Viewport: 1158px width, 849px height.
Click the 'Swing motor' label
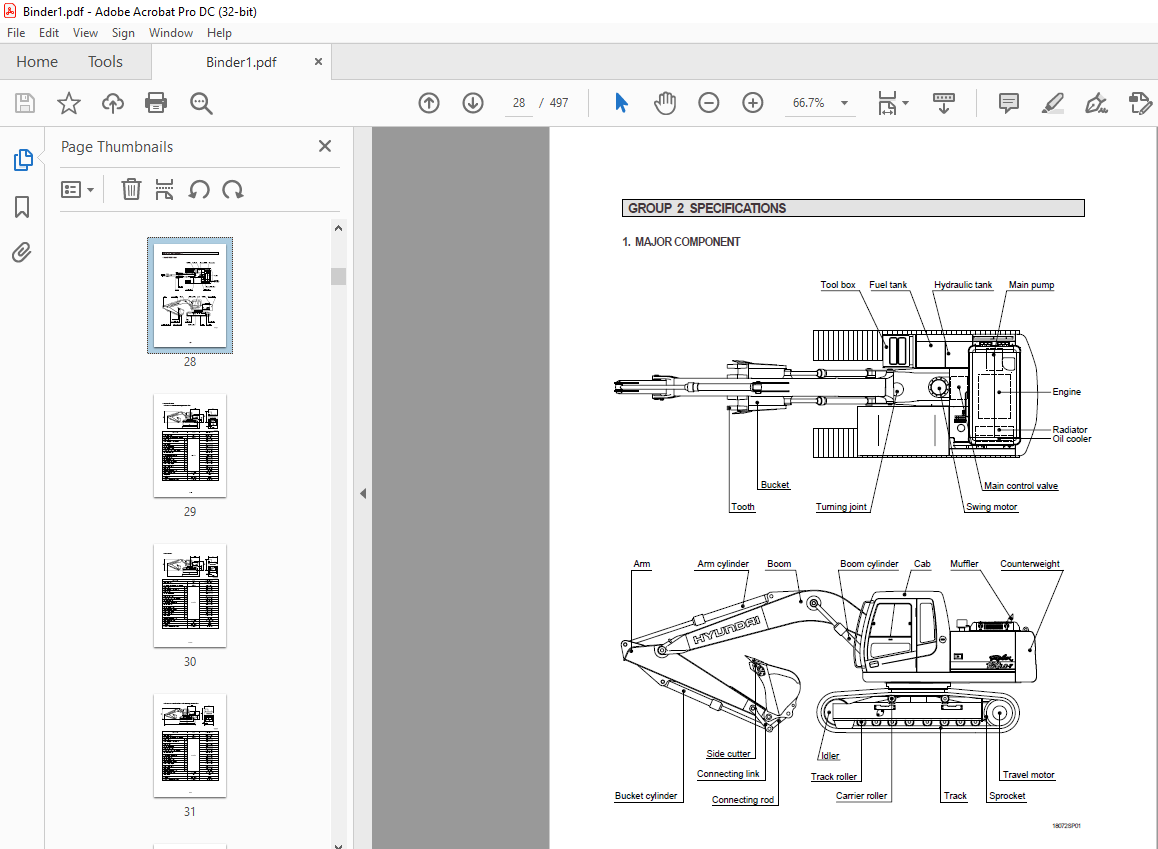pyautogui.click(x=991, y=506)
